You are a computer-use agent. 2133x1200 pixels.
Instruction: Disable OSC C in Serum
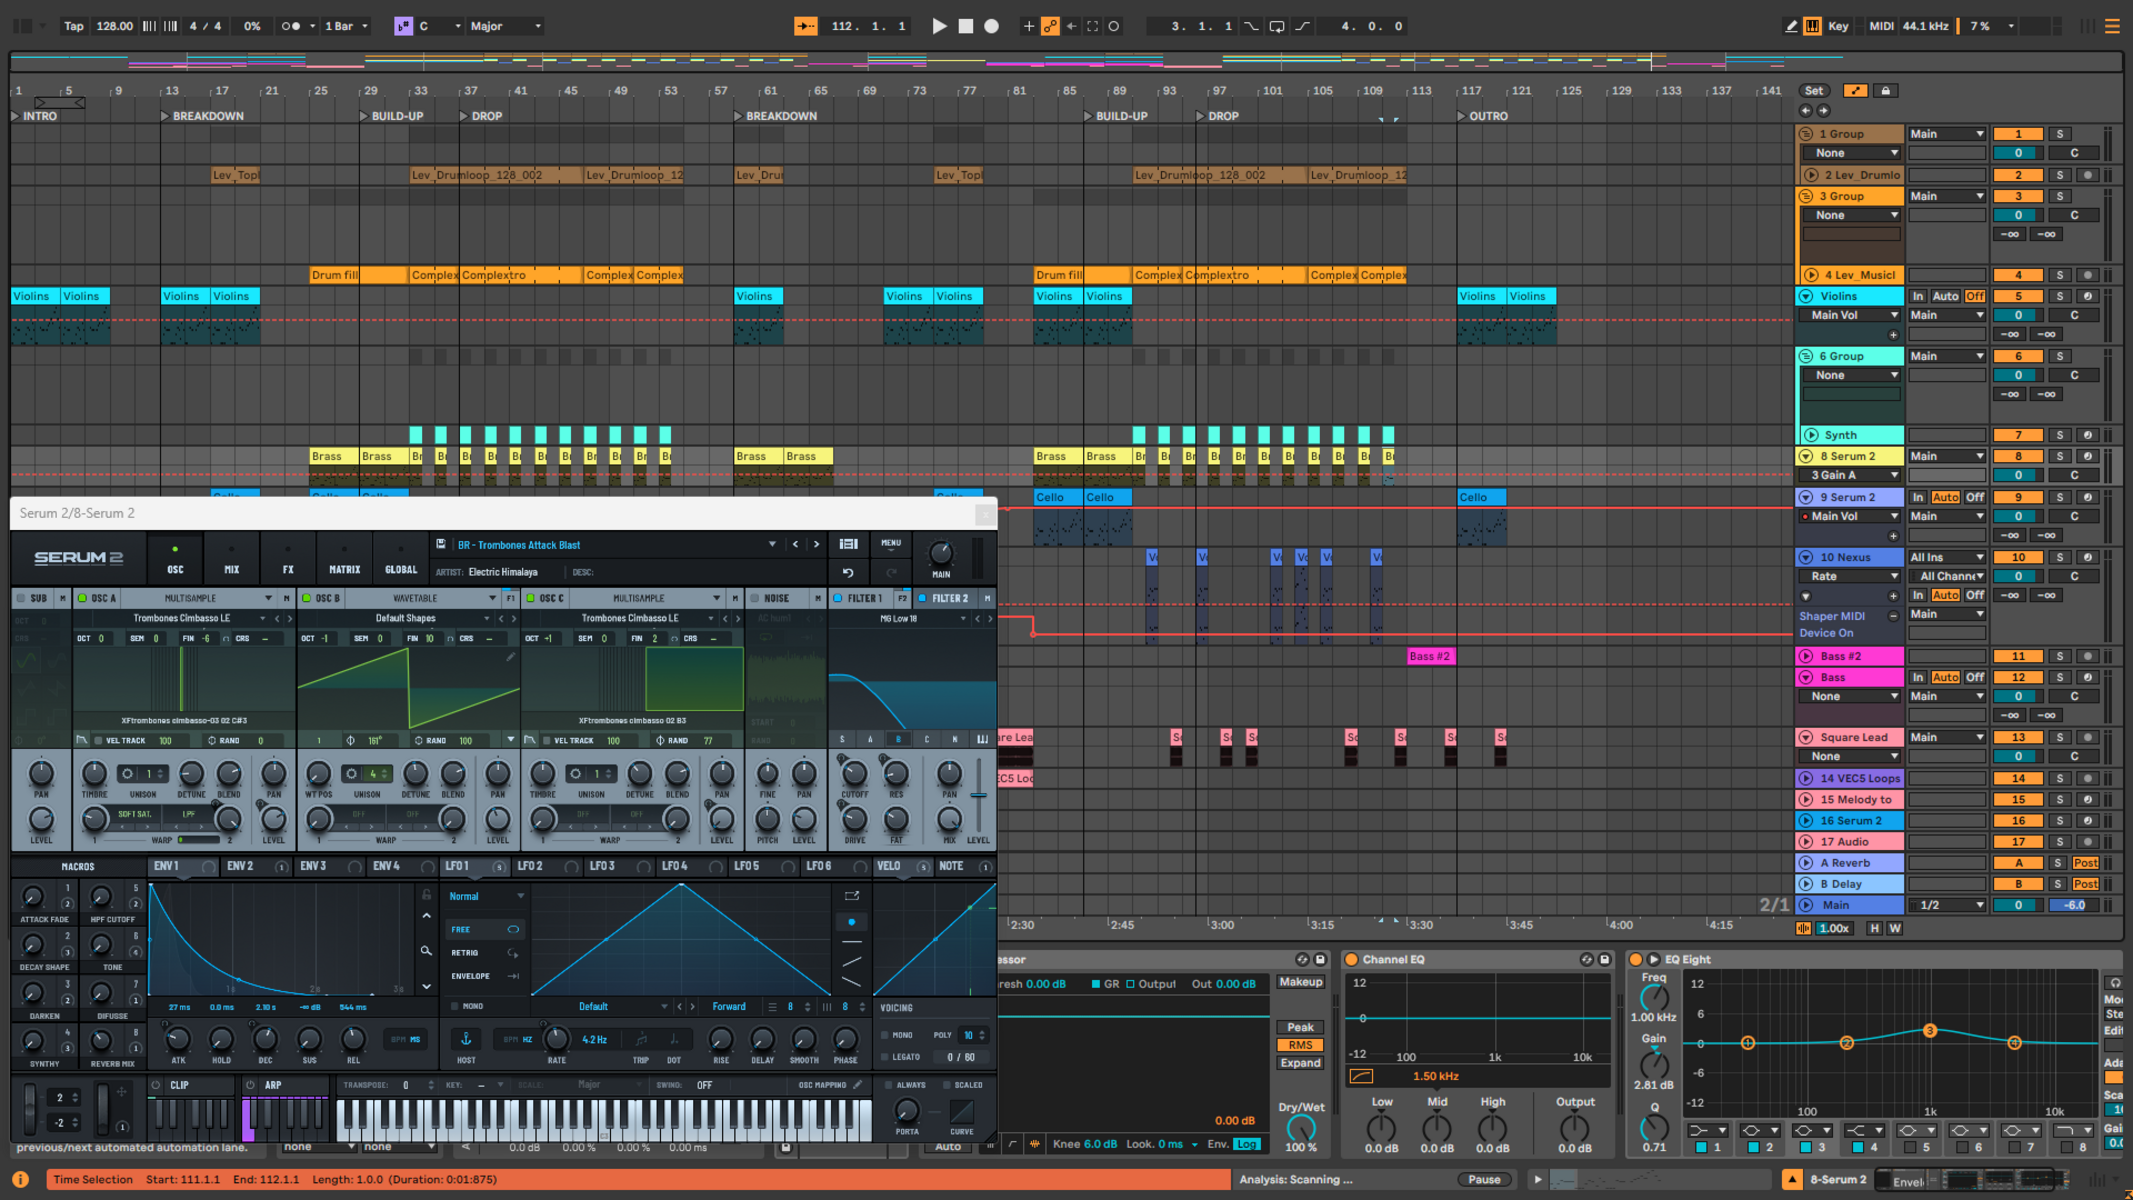click(531, 598)
